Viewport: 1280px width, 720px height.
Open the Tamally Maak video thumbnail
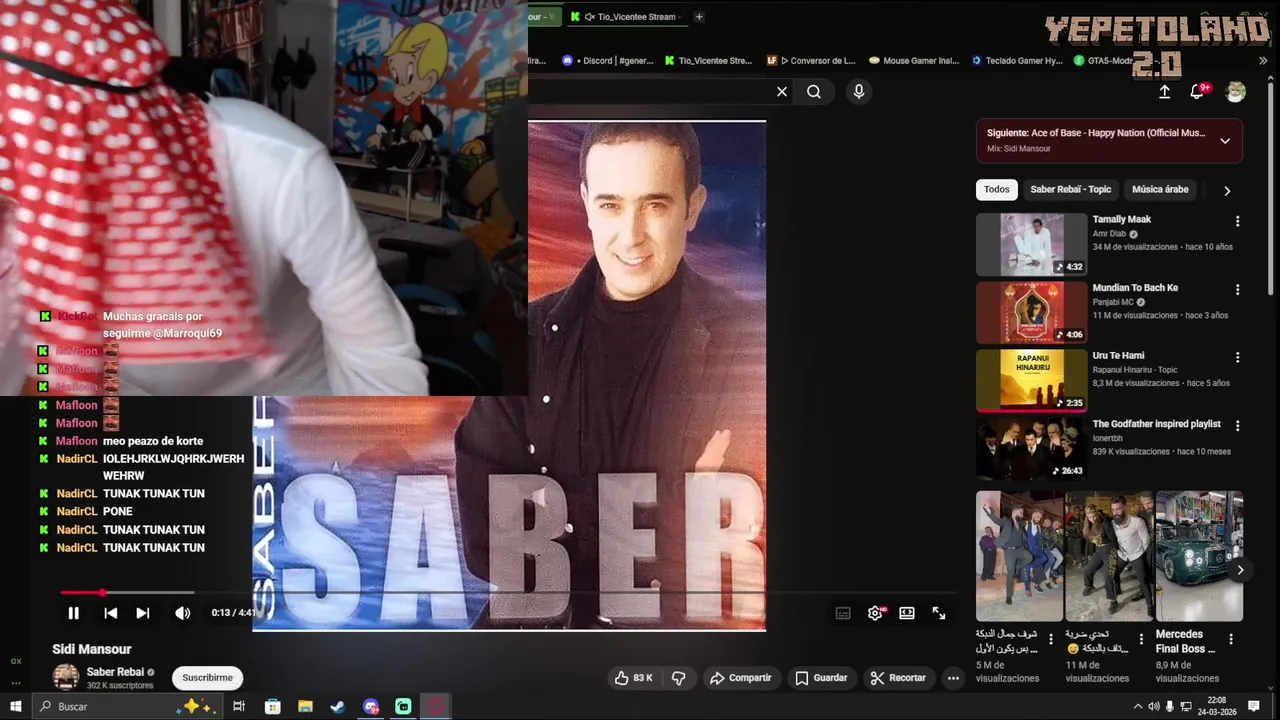1031,244
